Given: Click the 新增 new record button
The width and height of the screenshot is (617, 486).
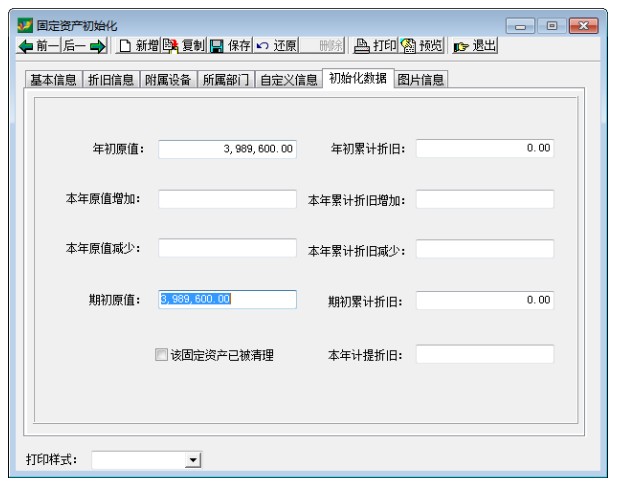Looking at the screenshot, I should tap(138, 46).
